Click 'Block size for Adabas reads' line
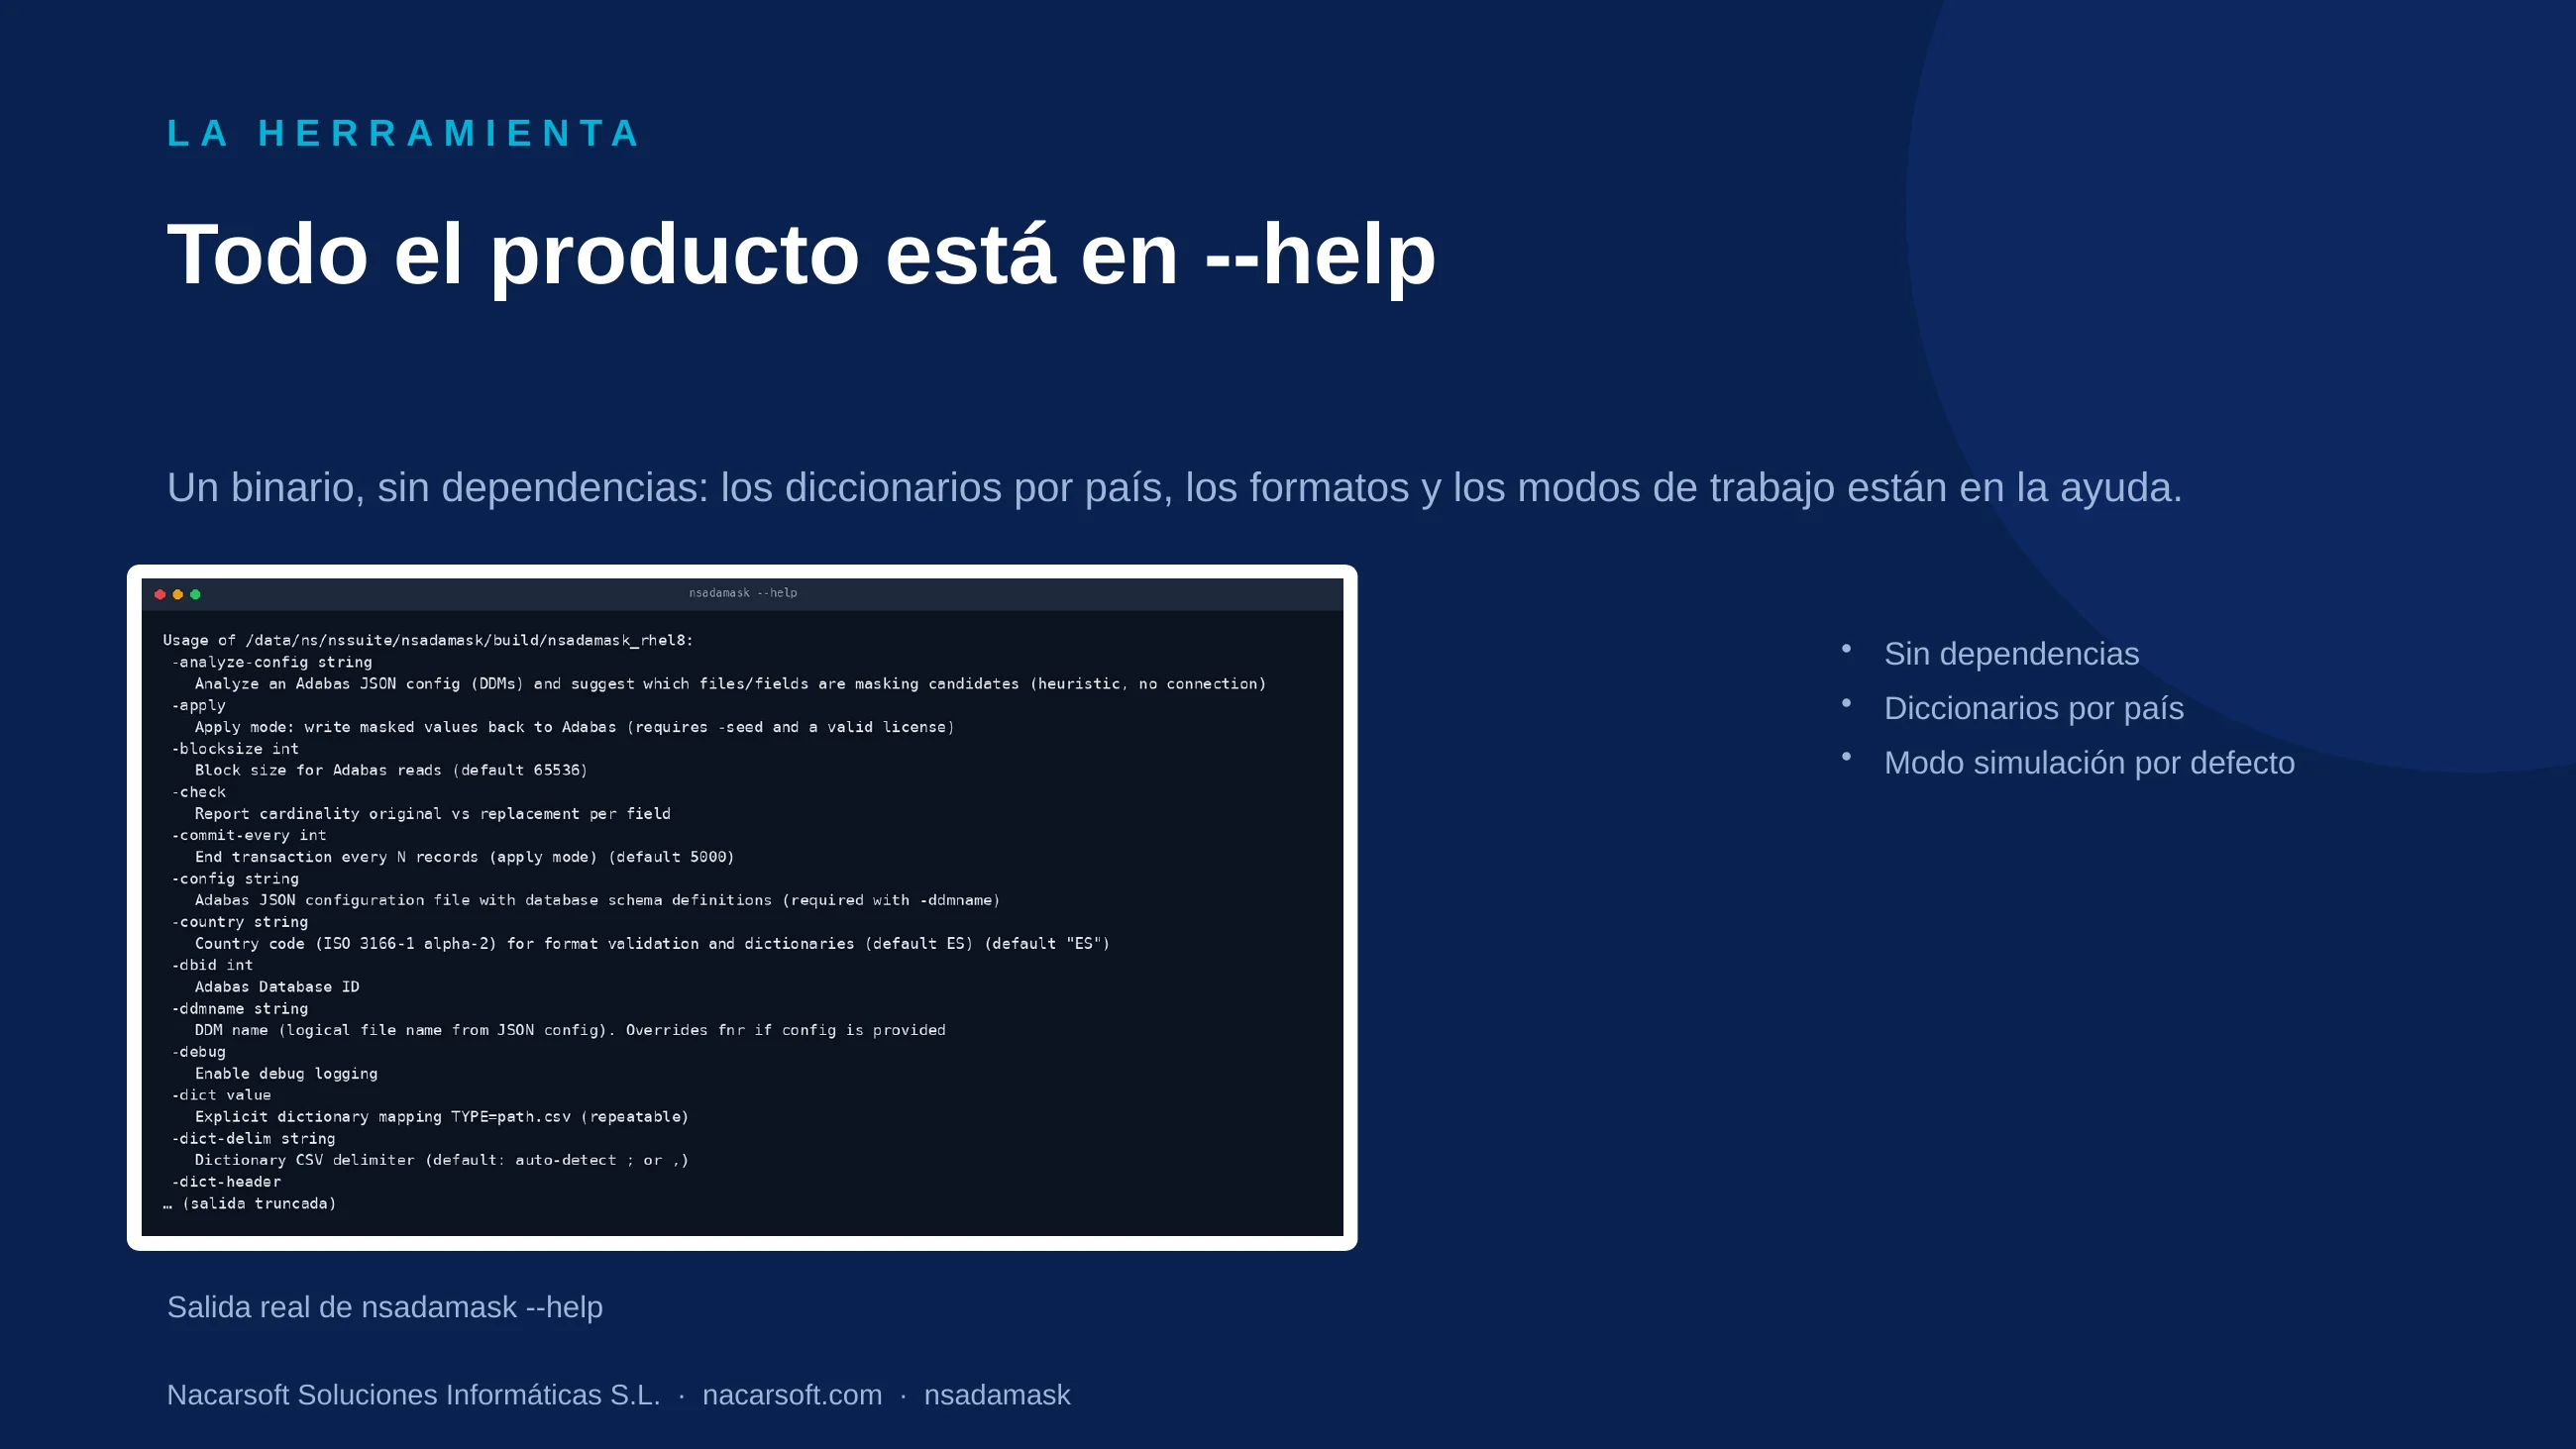Screen dimensions: 2576x1449 point(391,770)
